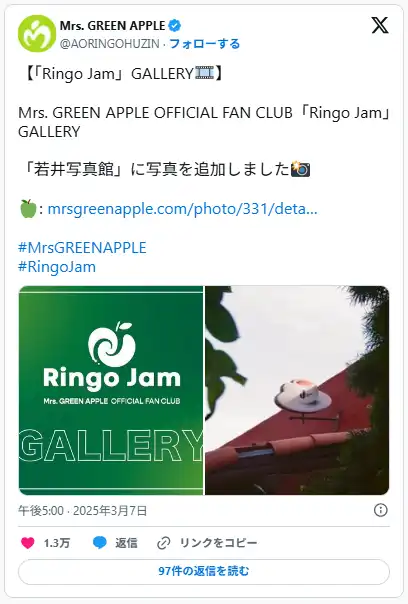Viewport: 408px width, 604px height.
Task: Click the フォローする follow link
Action: (205, 44)
